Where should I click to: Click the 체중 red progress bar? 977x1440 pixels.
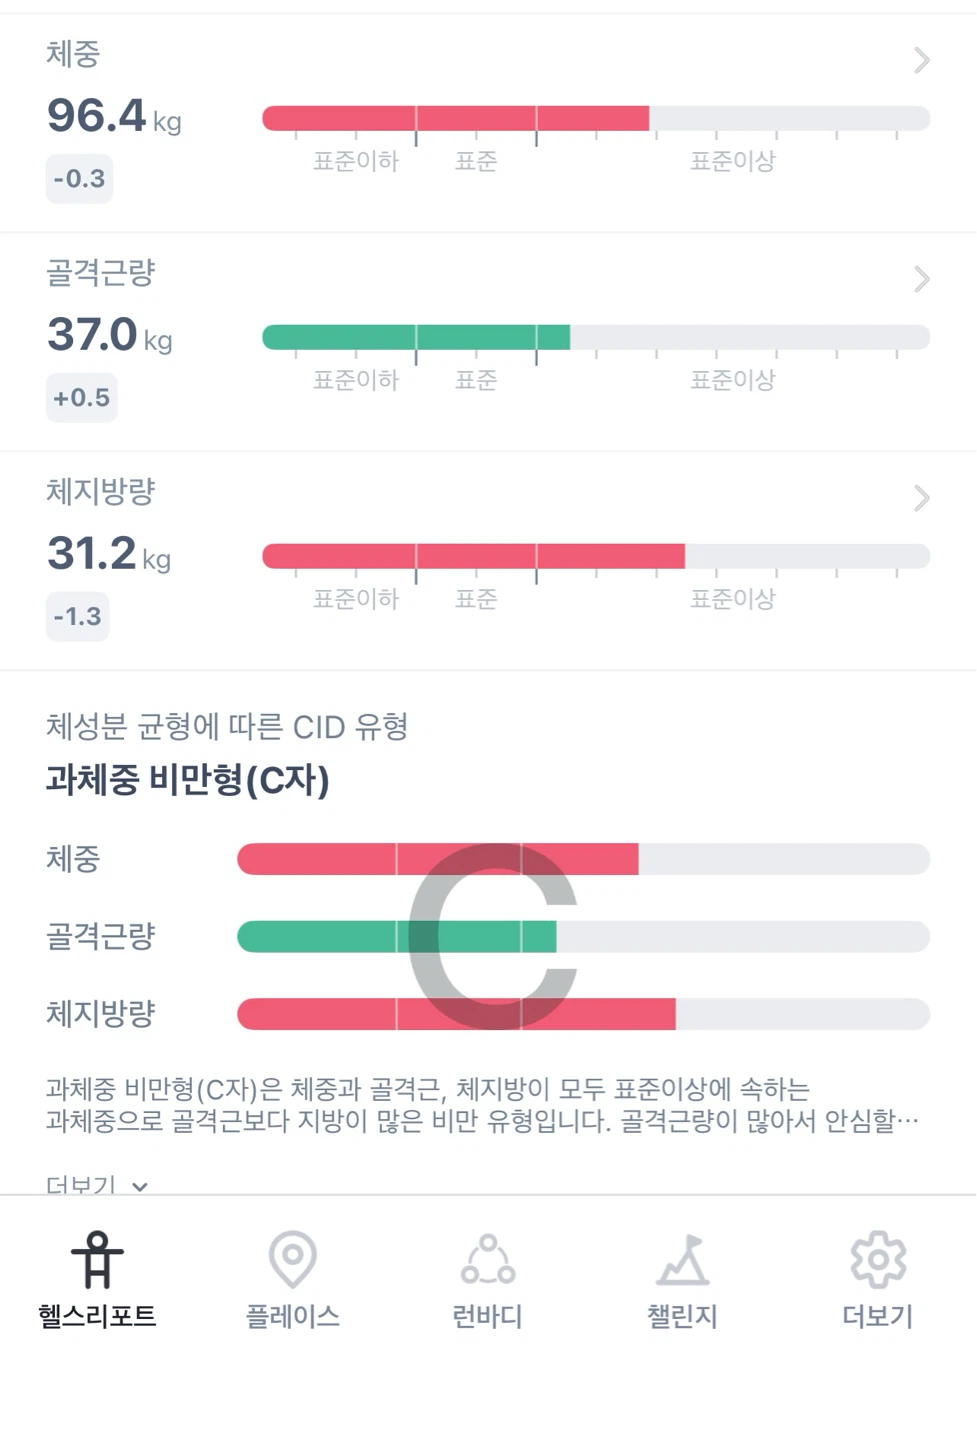(456, 119)
